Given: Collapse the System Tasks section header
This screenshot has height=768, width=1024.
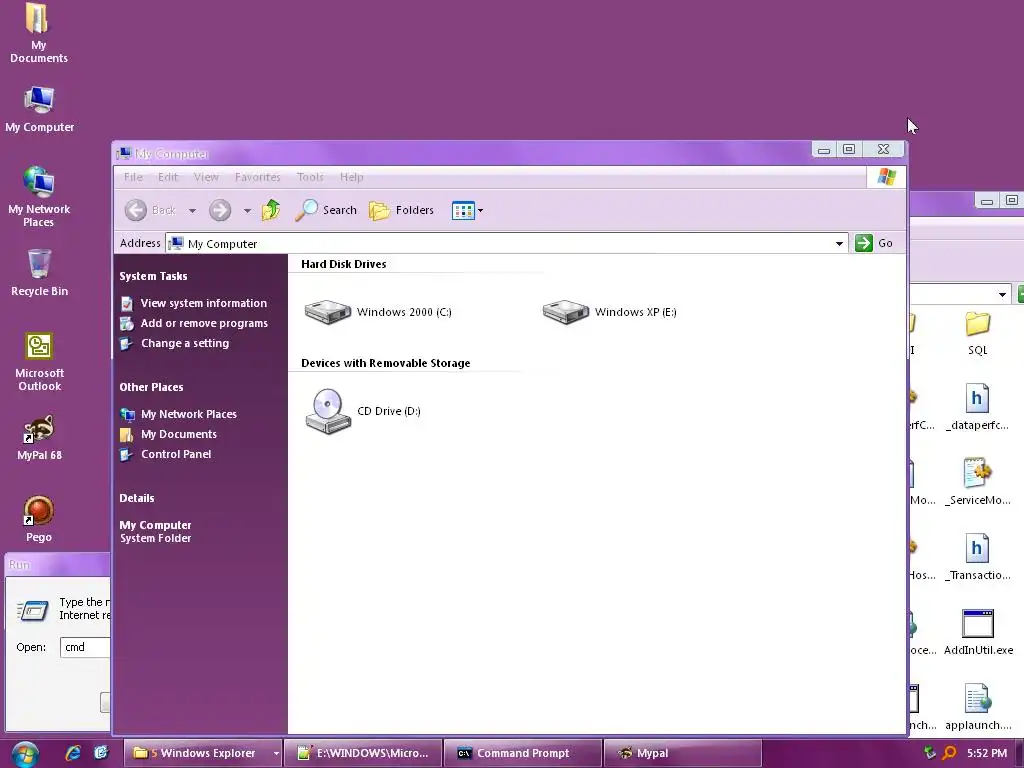Looking at the screenshot, I should (x=153, y=276).
